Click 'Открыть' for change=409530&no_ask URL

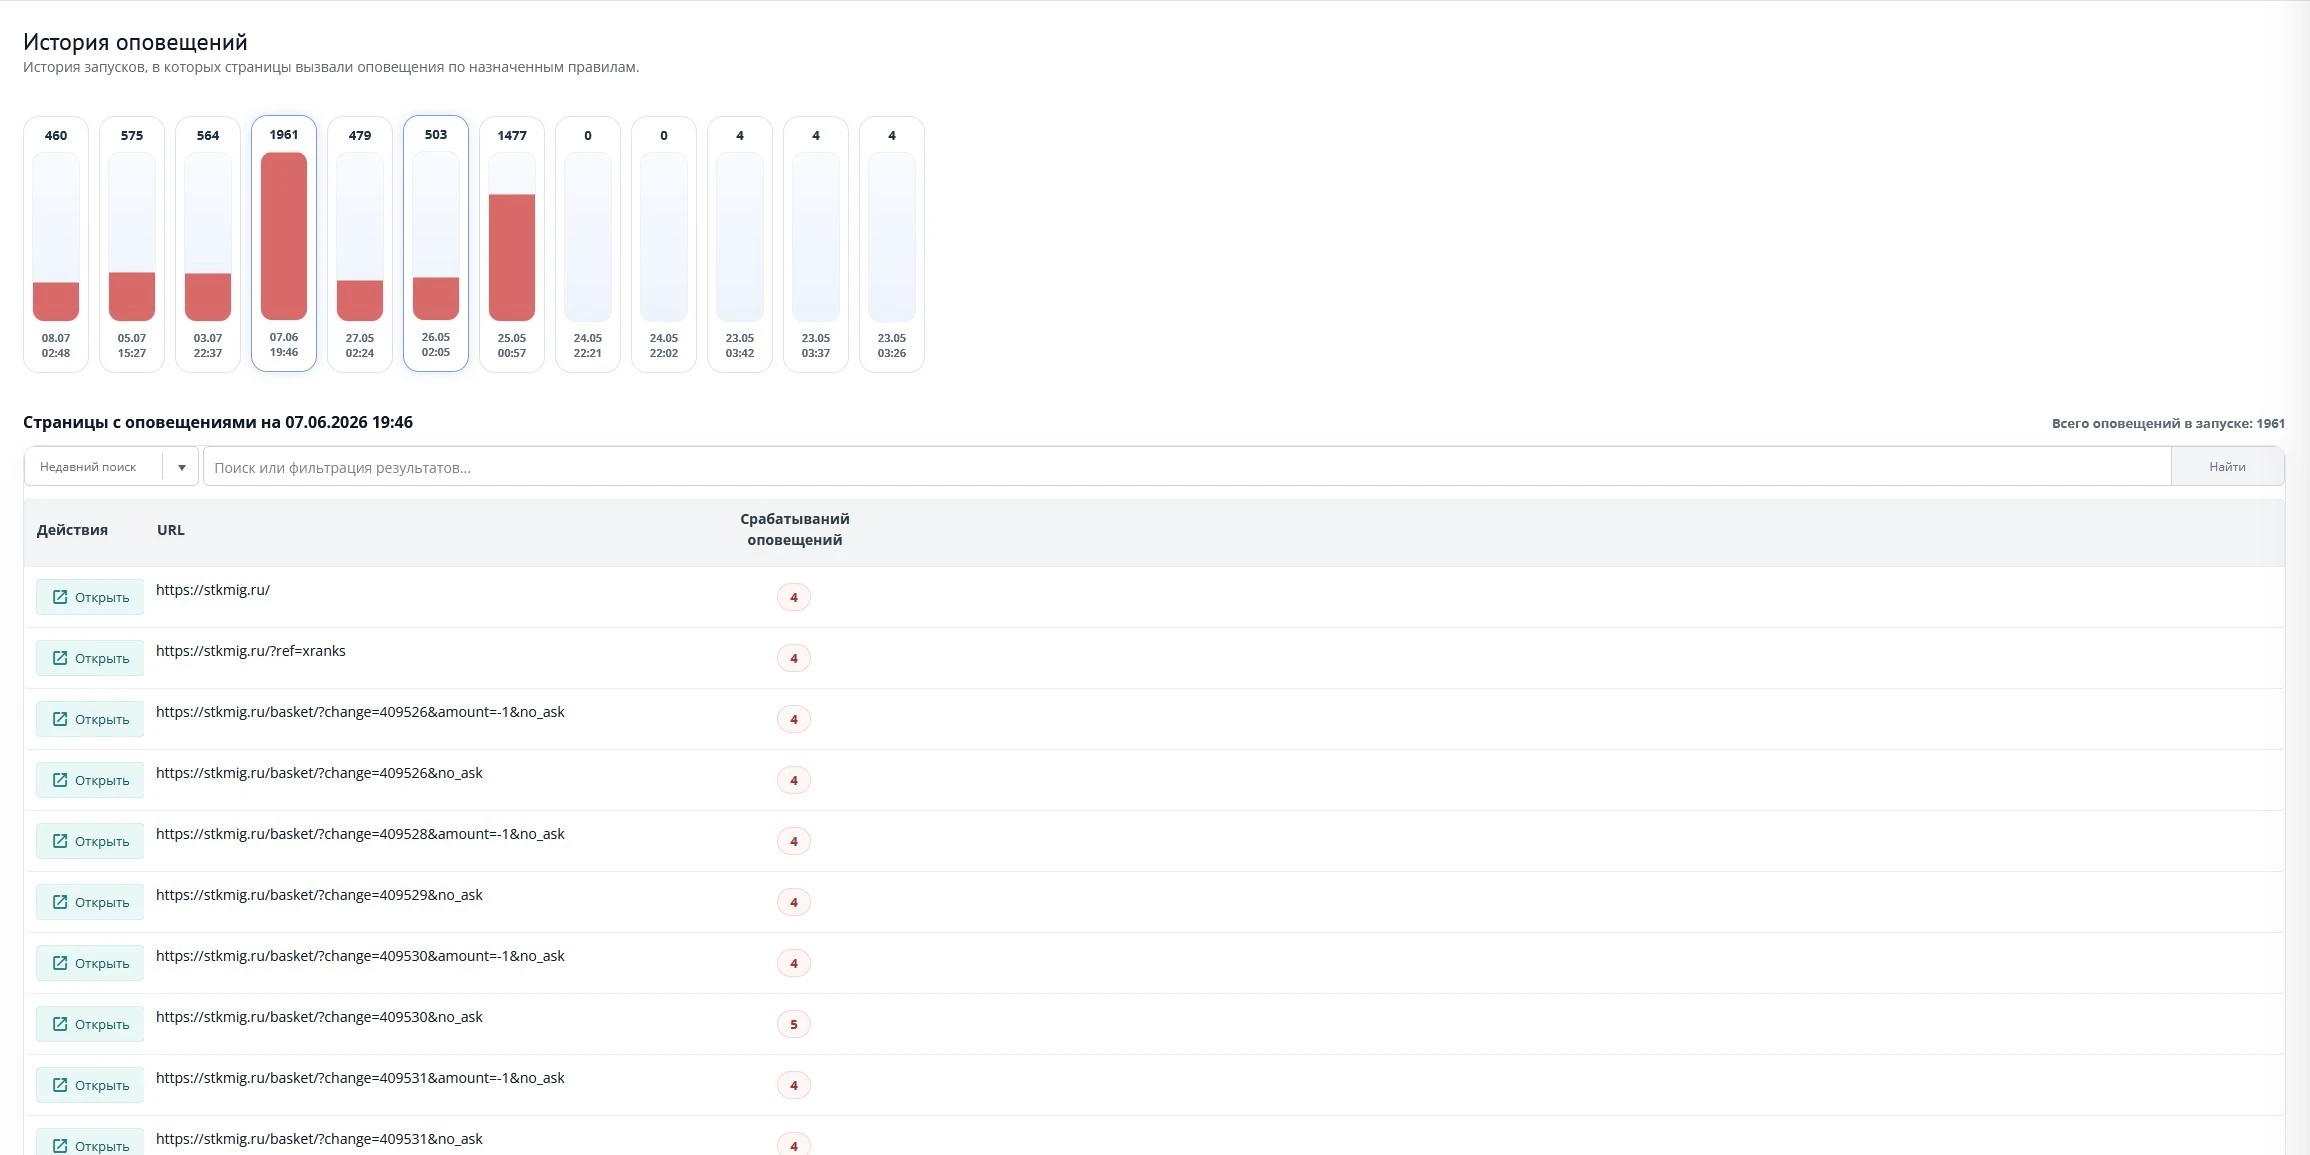(90, 1024)
